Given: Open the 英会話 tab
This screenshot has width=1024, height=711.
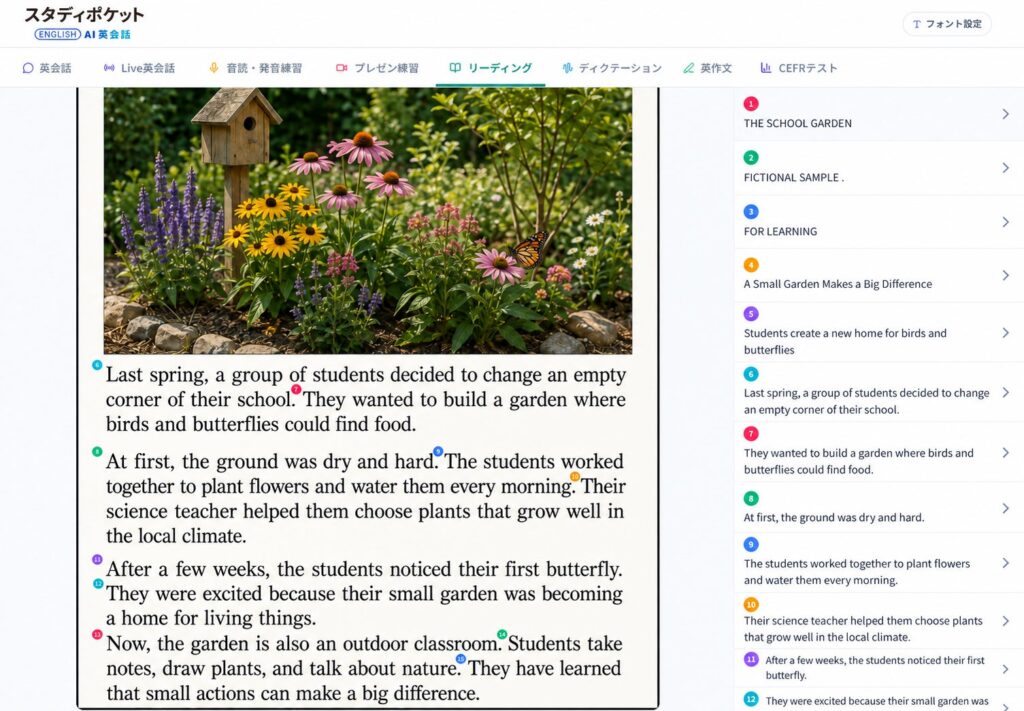Looking at the screenshot, I should (47, 68).
